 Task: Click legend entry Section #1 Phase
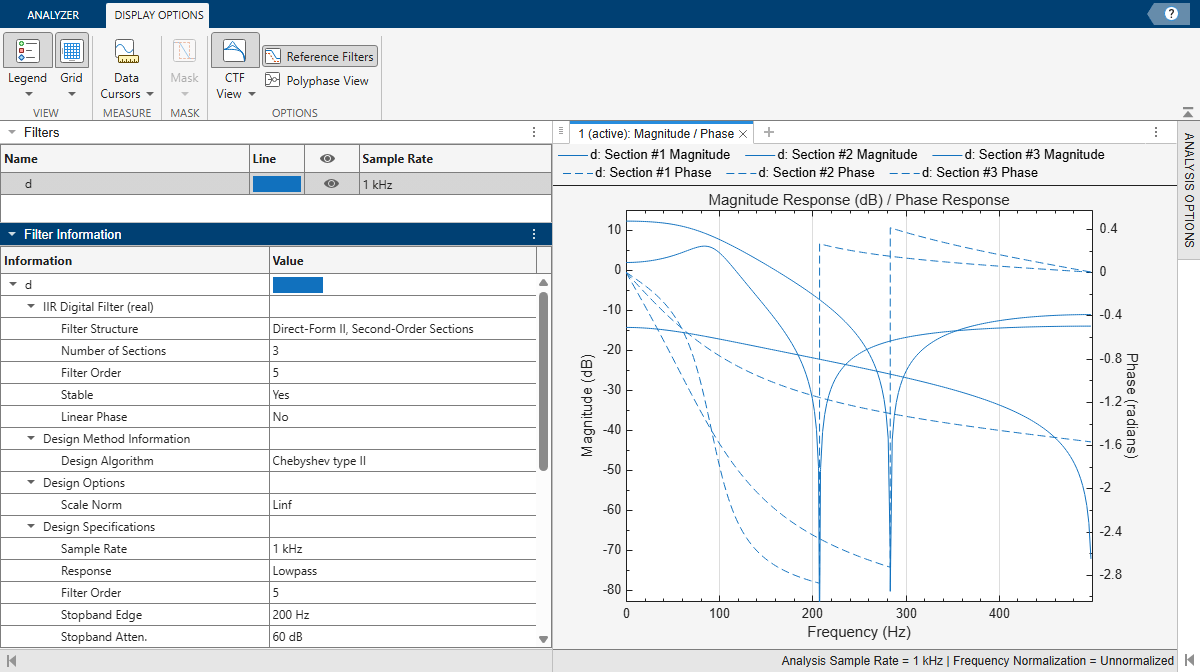637,173
